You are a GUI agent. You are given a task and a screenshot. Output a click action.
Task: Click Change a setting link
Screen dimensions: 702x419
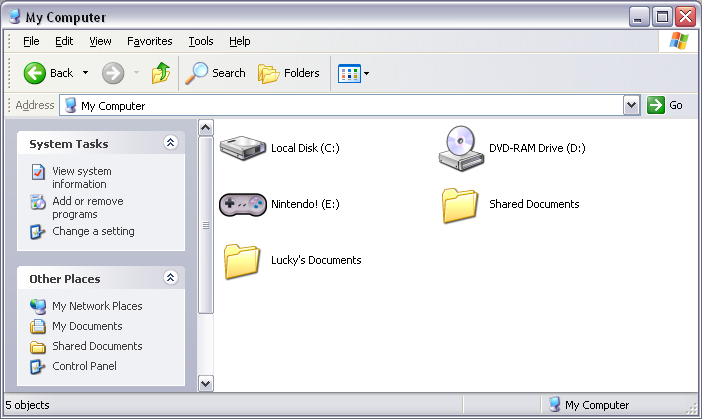pyautogui.click(x=93, y=231)
